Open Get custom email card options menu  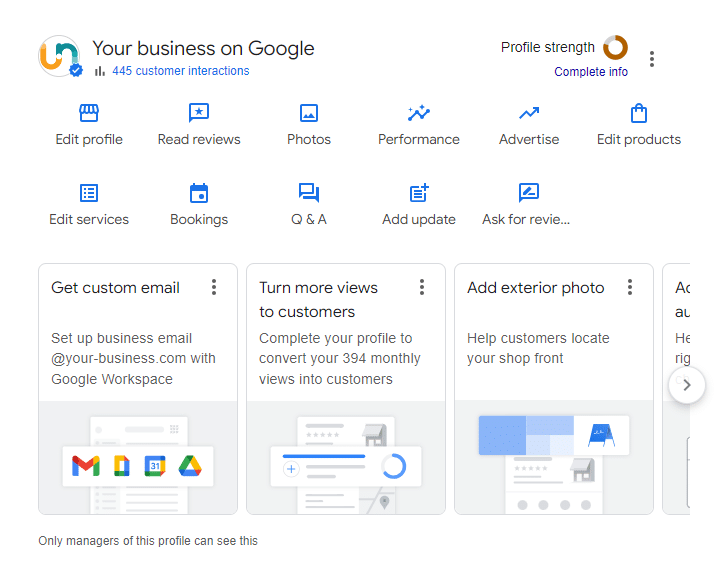click(214, 287)
